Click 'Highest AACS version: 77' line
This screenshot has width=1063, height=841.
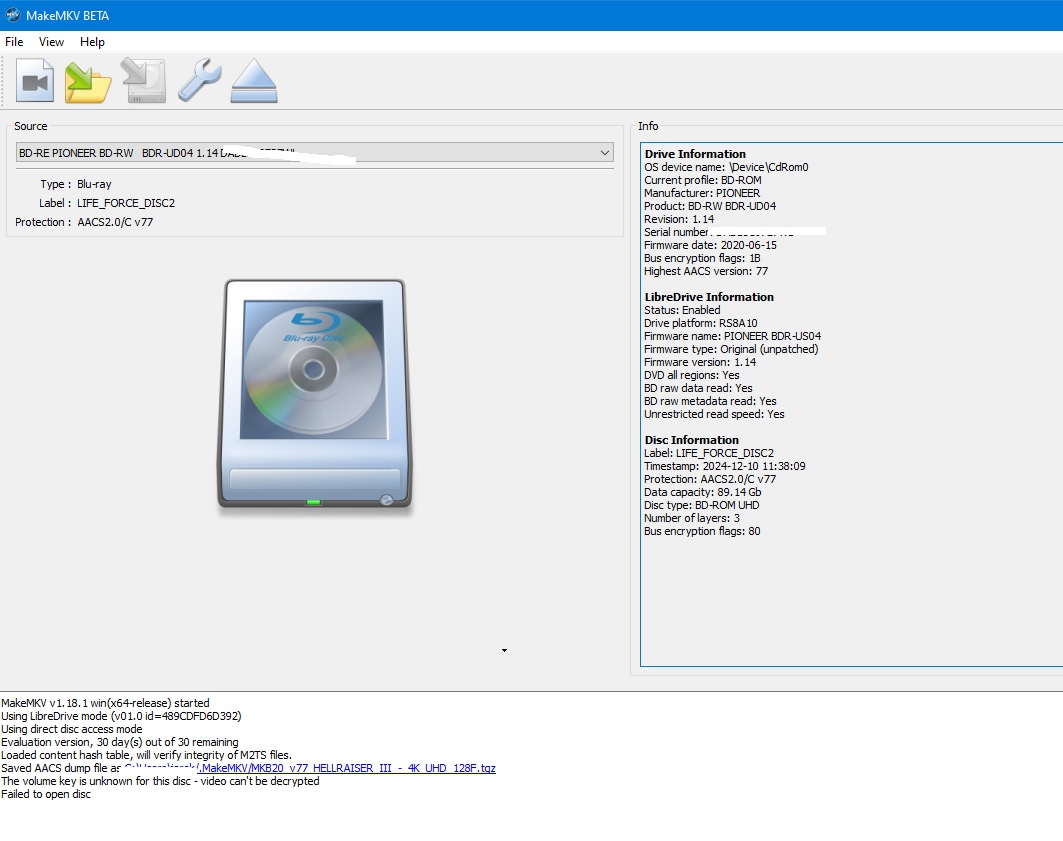click(706, 270)
